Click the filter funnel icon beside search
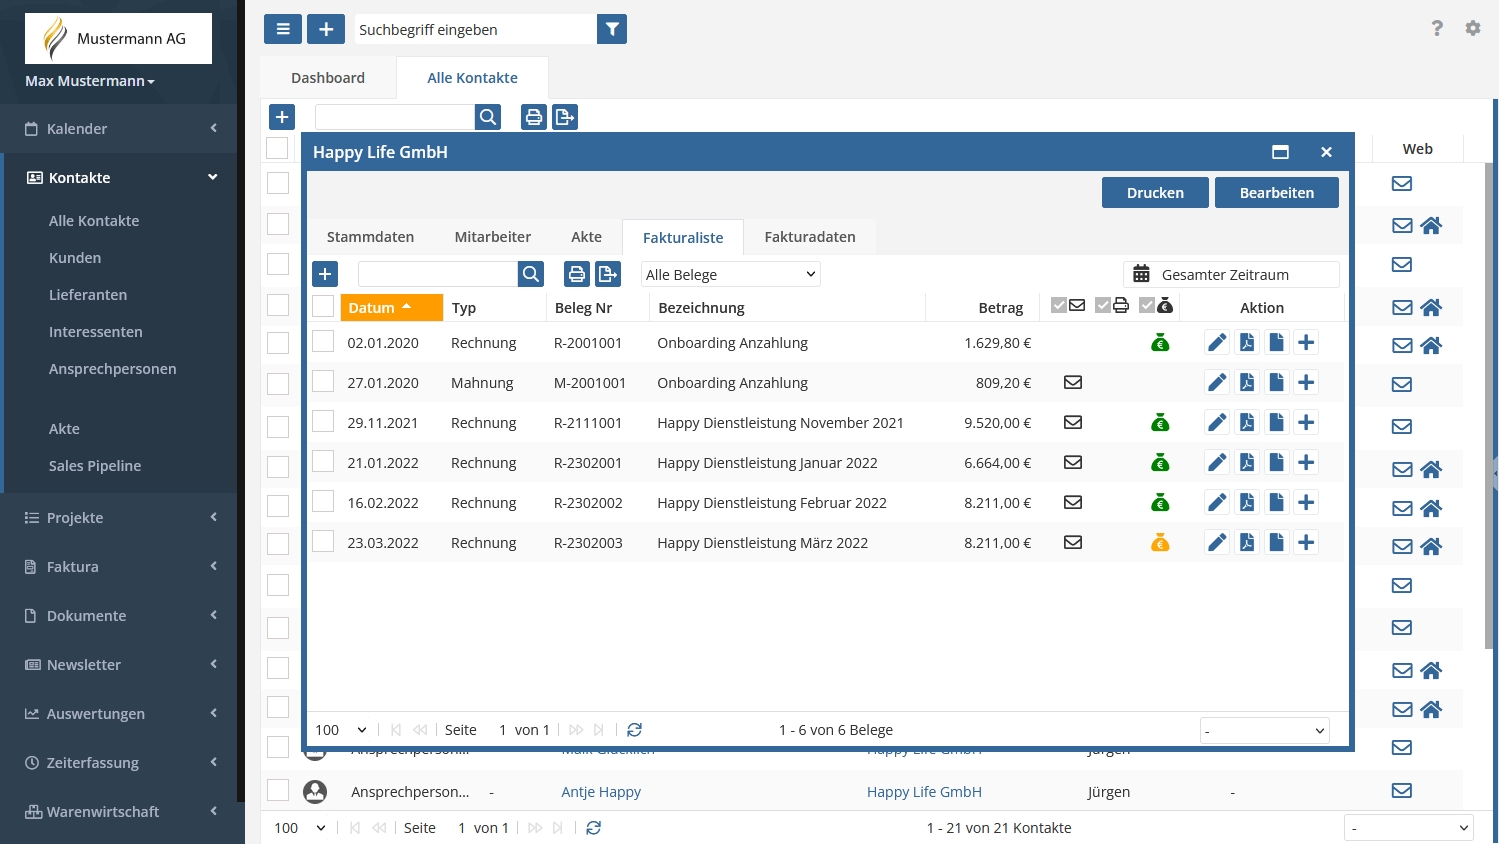 click(x=612, y=30)
